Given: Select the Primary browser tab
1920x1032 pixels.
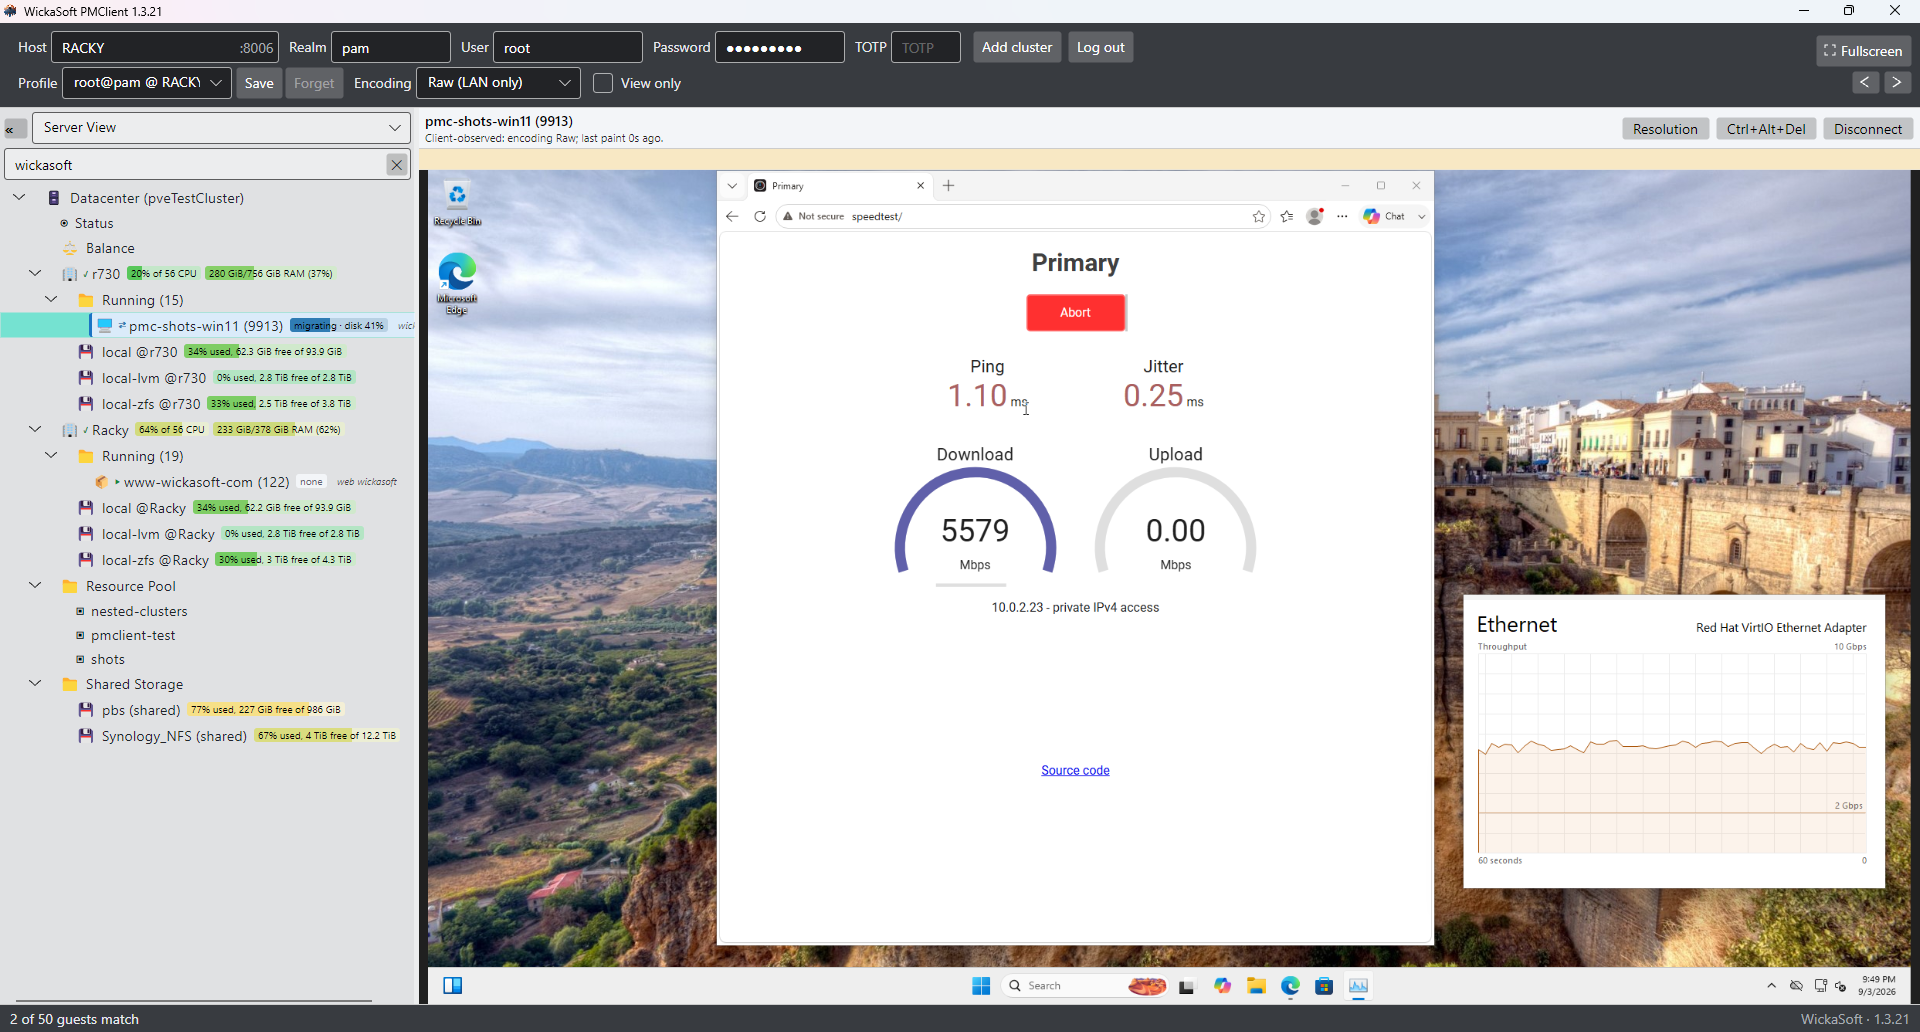Looking at the screenshot, I should [x=838, y=186].
